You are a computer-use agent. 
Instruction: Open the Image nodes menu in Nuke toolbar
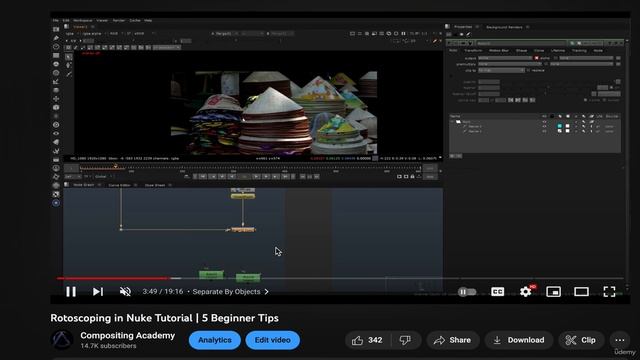(x=56, y=29)
